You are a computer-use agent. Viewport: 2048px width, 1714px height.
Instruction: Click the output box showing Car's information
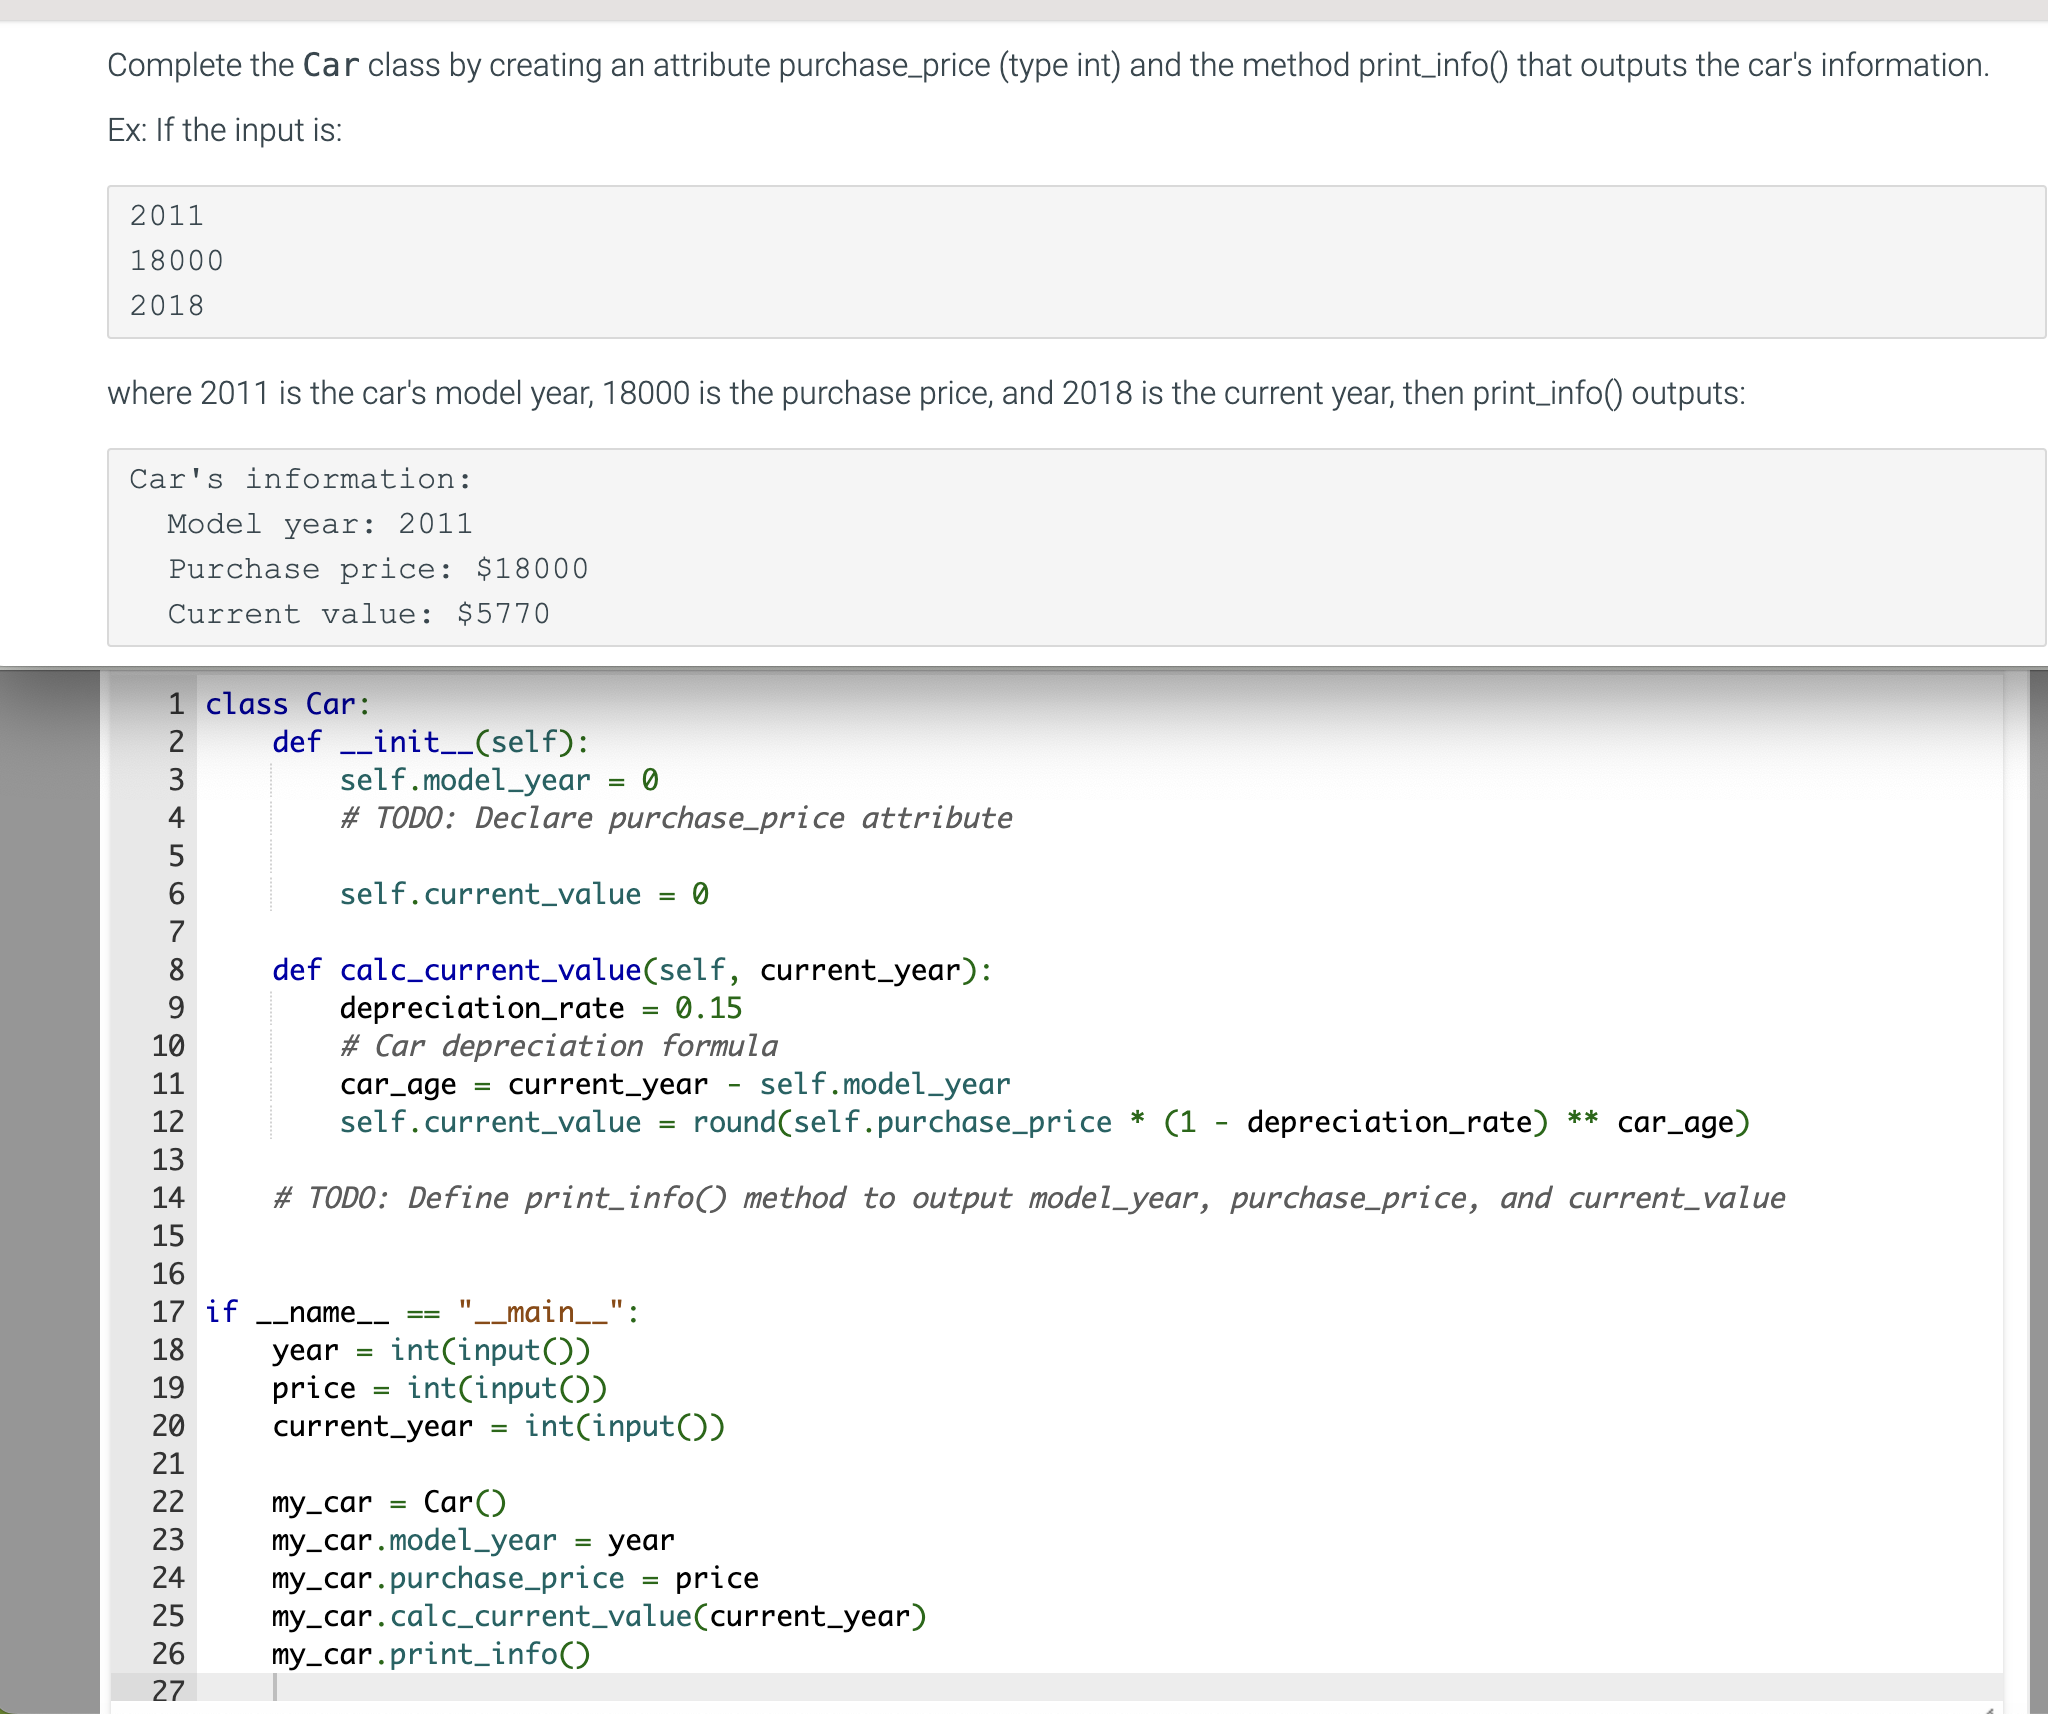(x=300, y=478)
